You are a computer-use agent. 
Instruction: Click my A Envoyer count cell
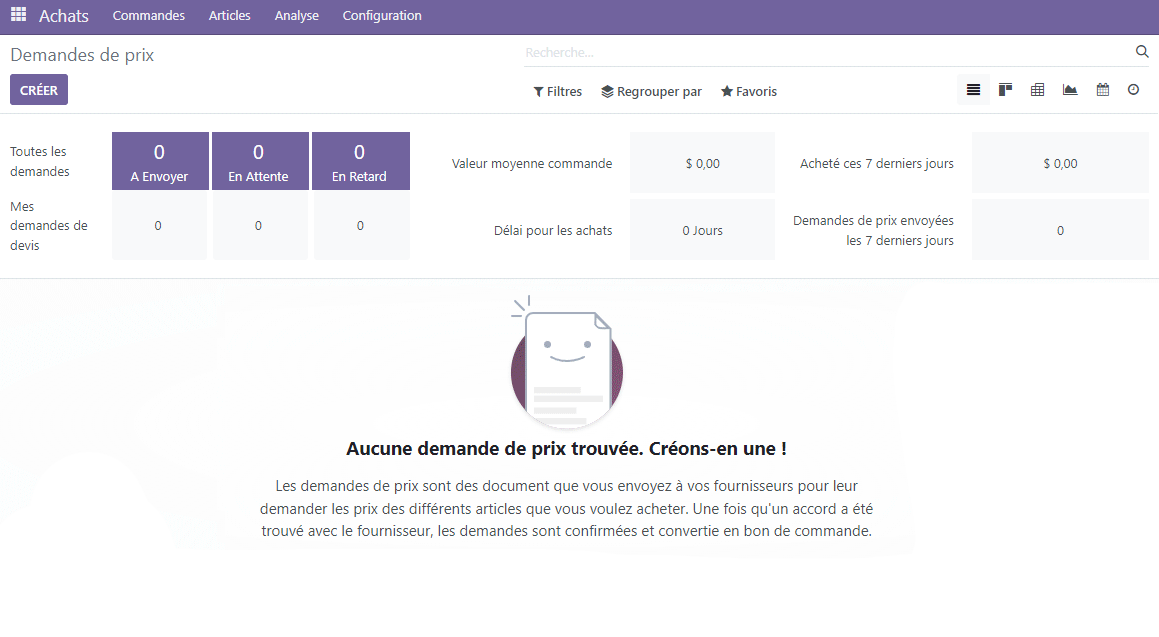tap(160, 225)
